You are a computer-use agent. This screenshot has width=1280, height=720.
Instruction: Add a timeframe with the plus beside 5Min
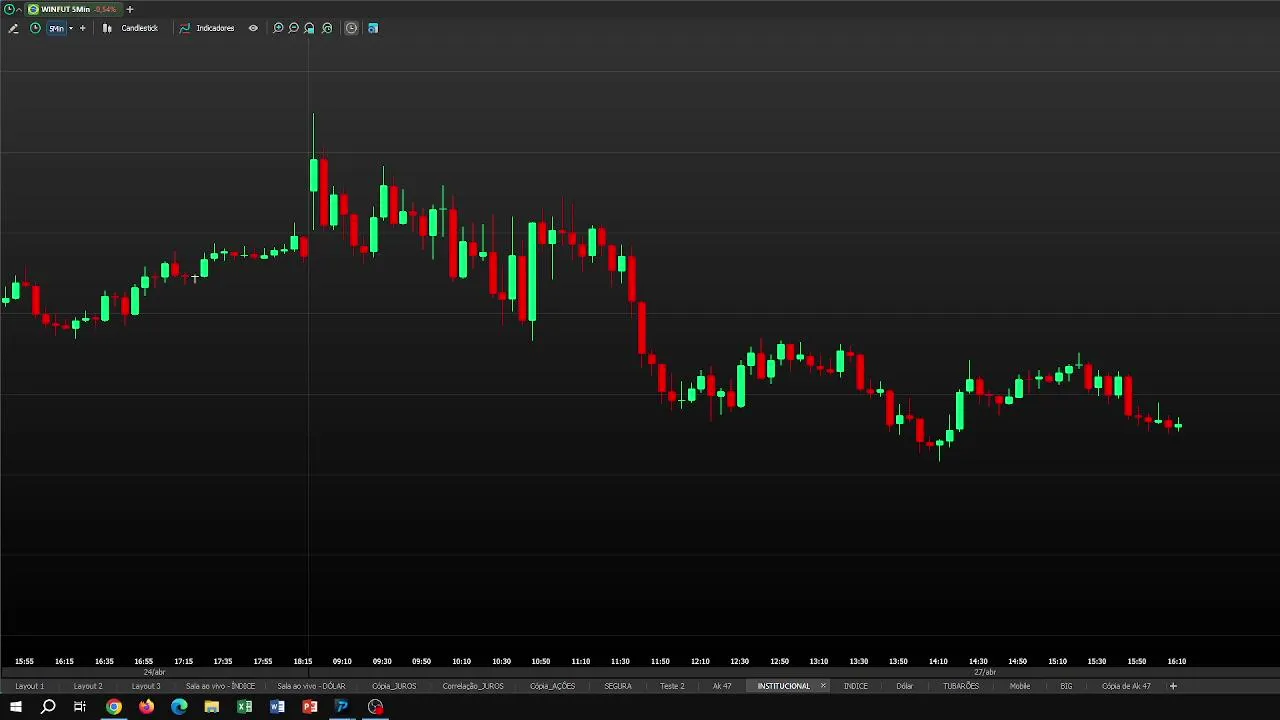(x=82, y=28)
